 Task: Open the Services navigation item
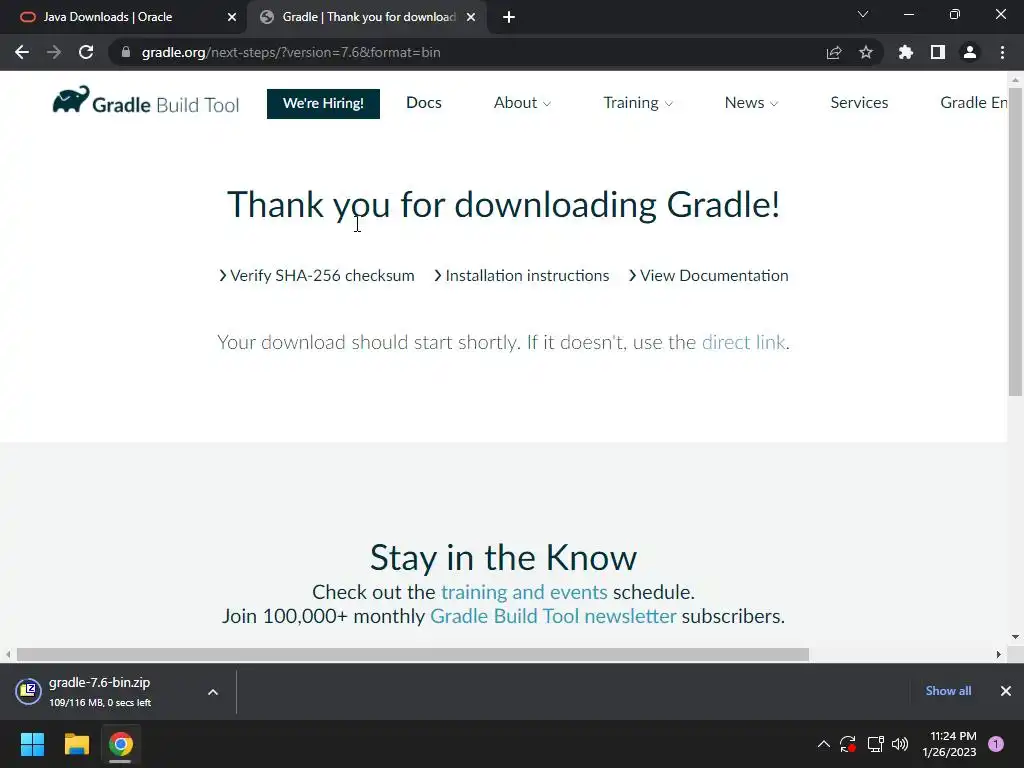coord(859,103)
